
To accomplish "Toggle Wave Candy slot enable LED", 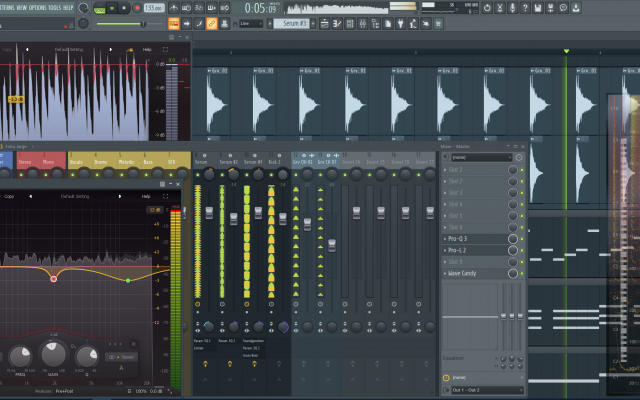I will point(522,273).
